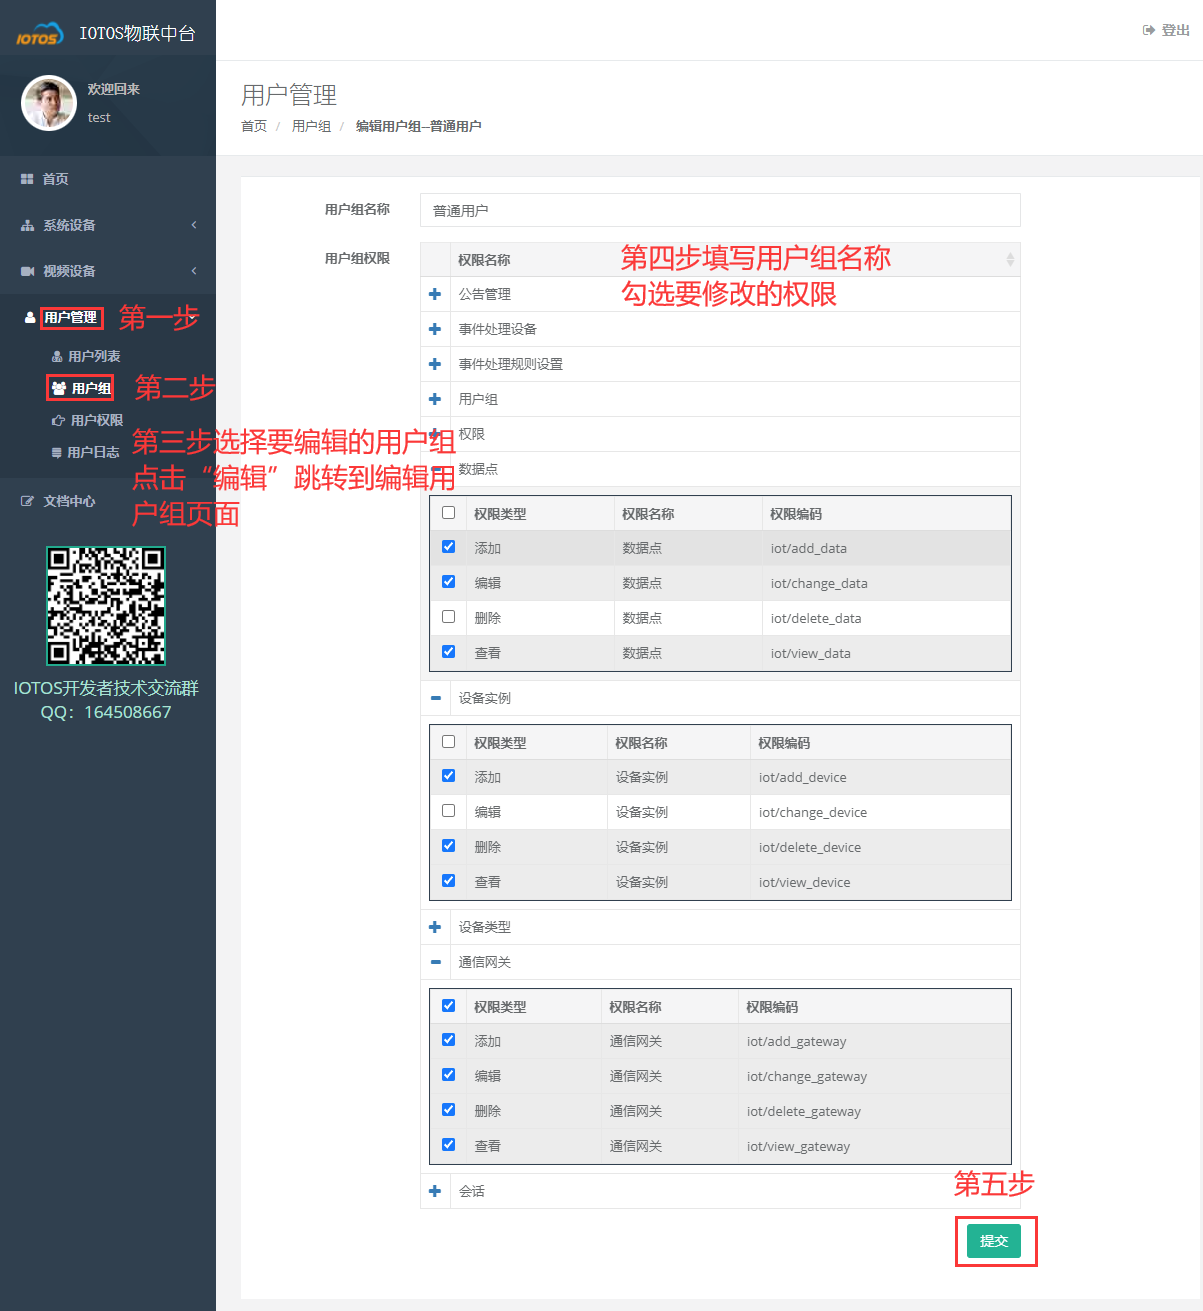This screenshot has width=1203, height=1311.
Task: Expand the 公告管理 permission group
Action: pyautogui.click(x=435, y=293)
